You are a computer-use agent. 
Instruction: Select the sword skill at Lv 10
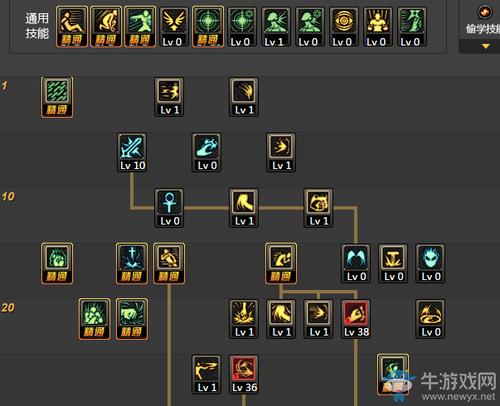(132, 152)
